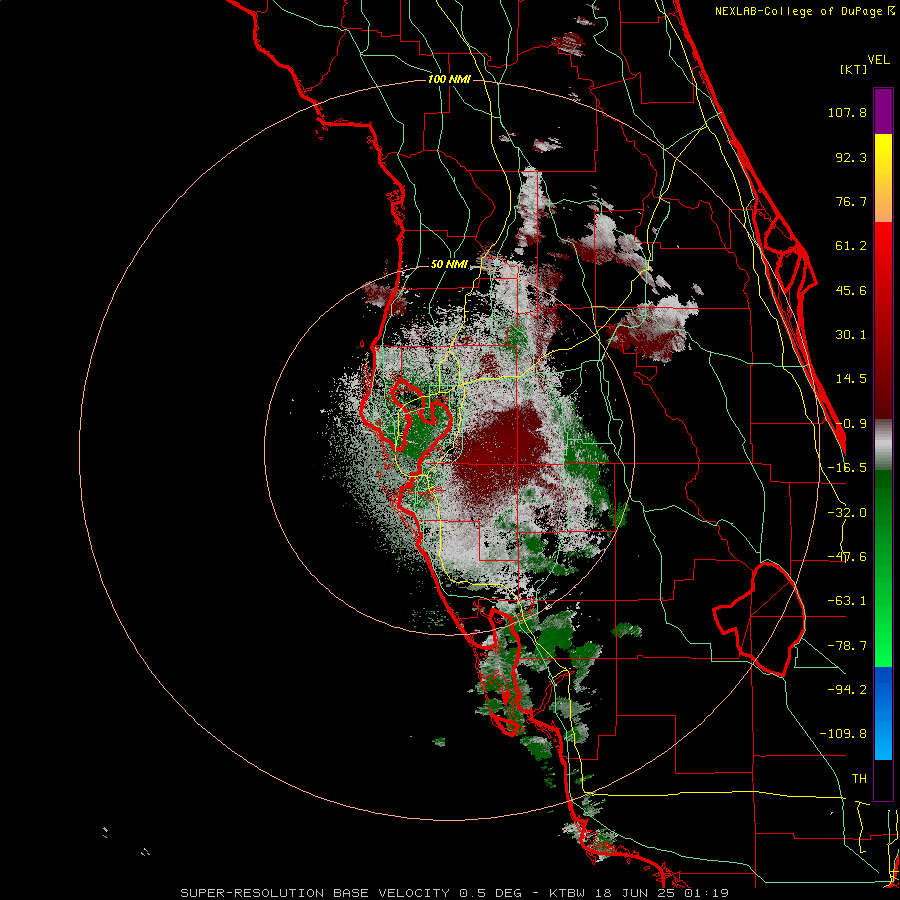Select the -63.1 scale value

pyautogui.click(x=847, y=601)
